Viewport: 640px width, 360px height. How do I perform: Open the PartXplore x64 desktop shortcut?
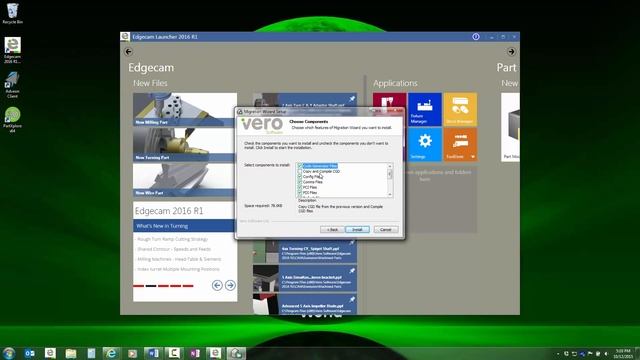tap(12, 120)
